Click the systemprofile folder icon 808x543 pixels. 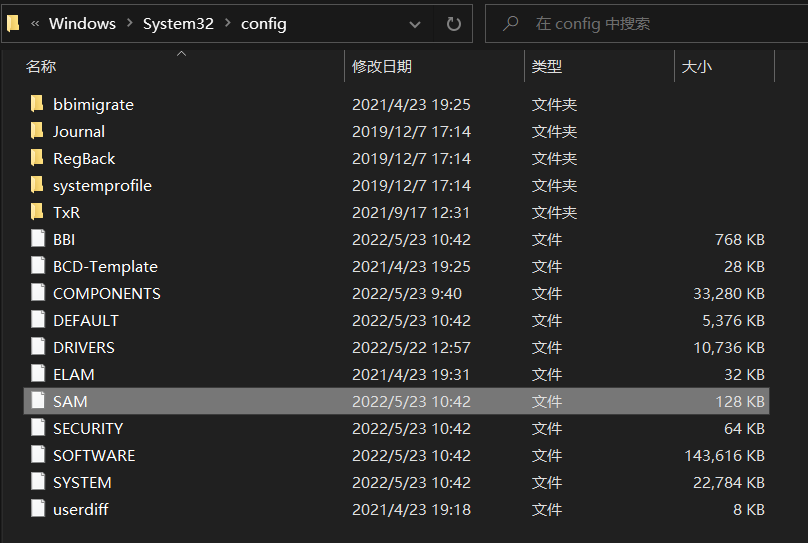click(37, 185)
